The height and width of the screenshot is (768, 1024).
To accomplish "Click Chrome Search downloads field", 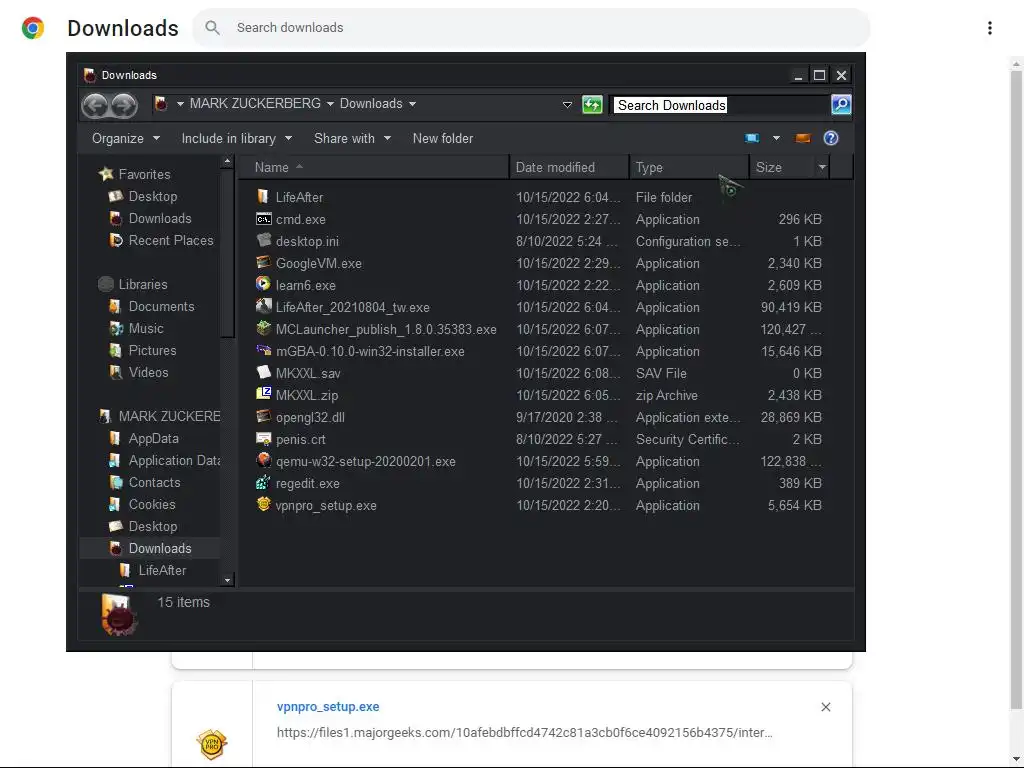I will point(530,27).
